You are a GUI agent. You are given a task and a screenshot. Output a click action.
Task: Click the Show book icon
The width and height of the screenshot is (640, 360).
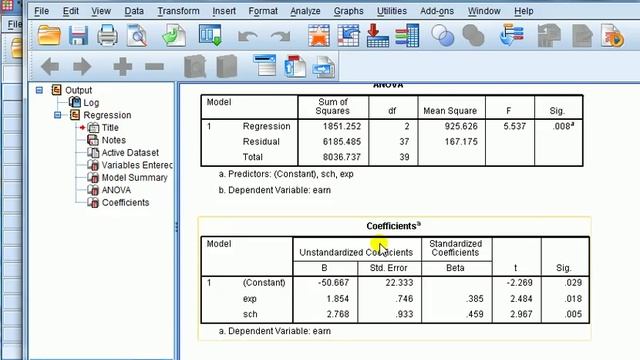[195, 66]
